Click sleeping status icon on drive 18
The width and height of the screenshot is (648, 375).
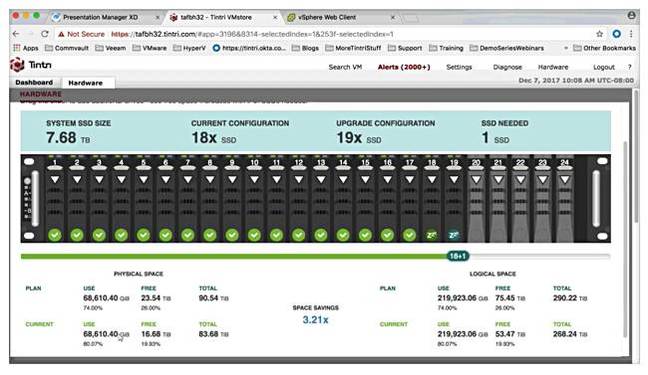coord(431,235)
